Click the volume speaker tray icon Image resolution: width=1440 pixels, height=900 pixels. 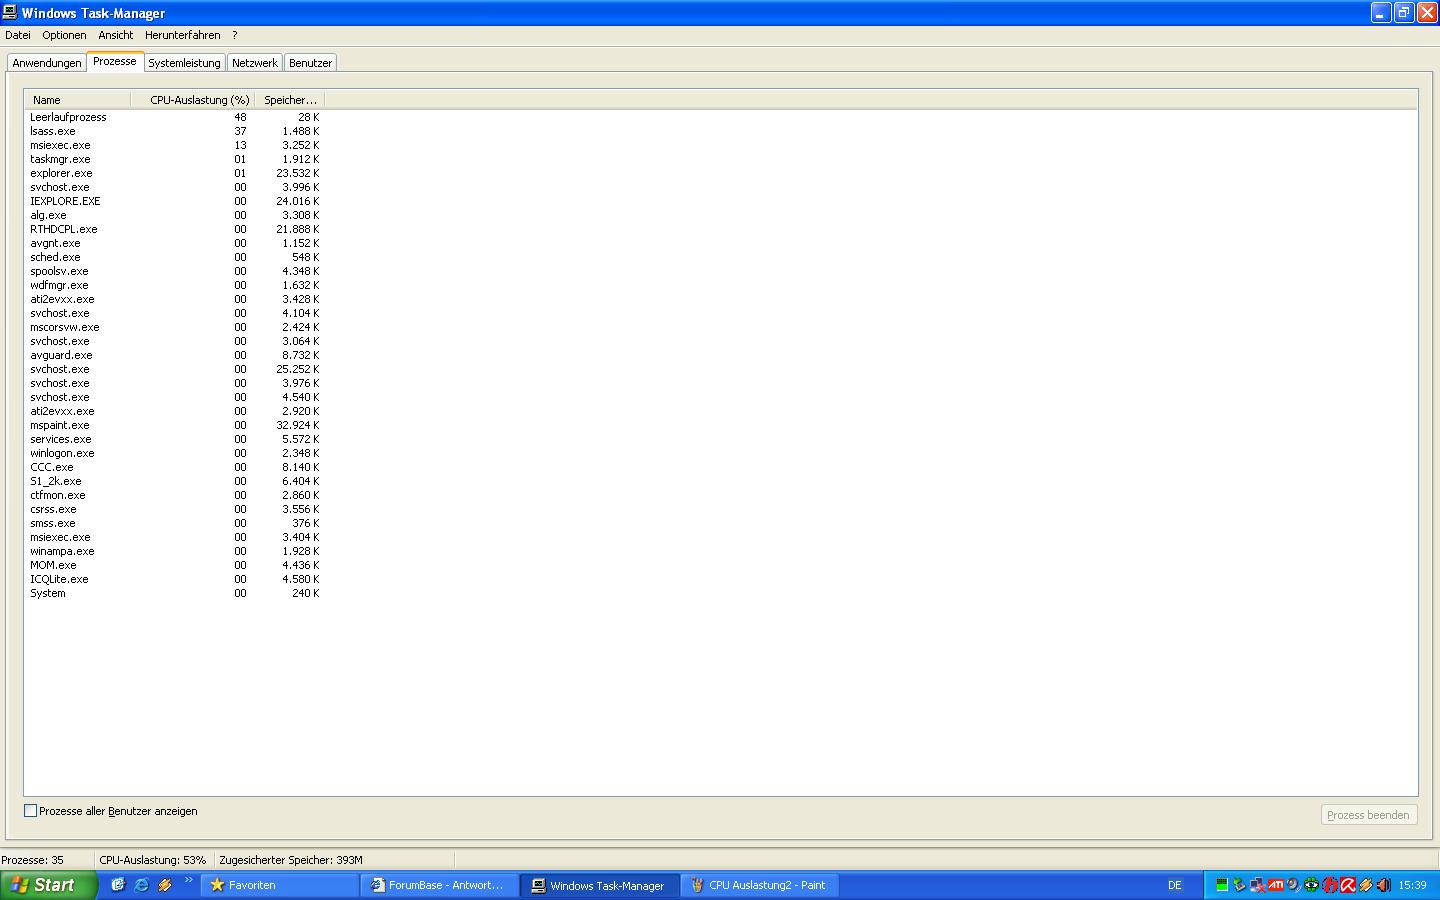point(1384,885)
